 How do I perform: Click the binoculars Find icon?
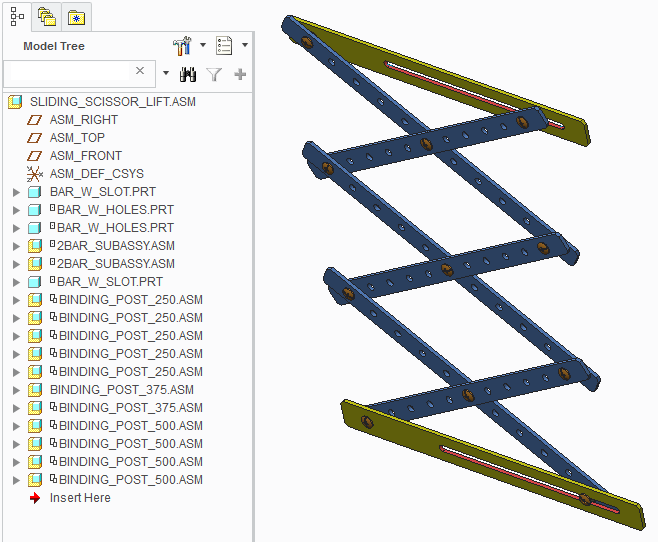tap(188, 74)
